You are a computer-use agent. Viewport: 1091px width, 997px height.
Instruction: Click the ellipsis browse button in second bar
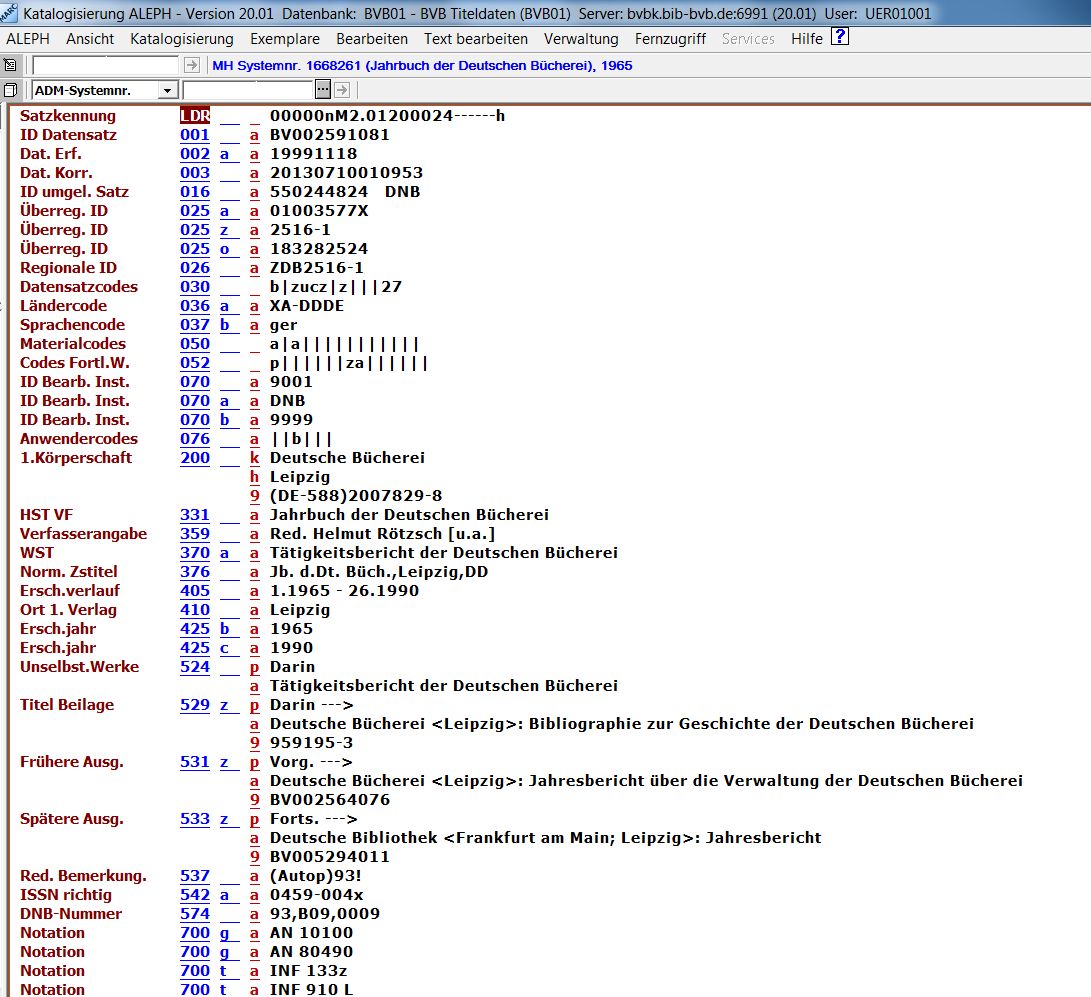[322, 90]
